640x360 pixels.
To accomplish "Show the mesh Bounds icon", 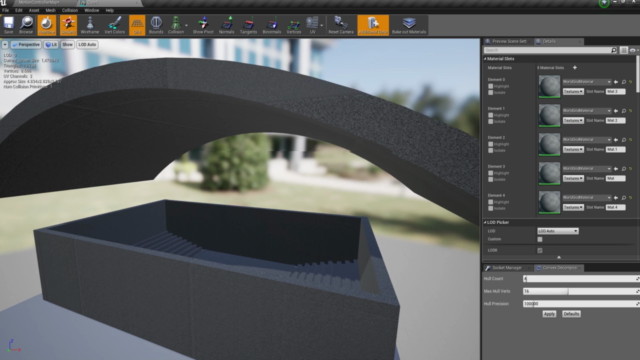I will [x=156, y=25].
